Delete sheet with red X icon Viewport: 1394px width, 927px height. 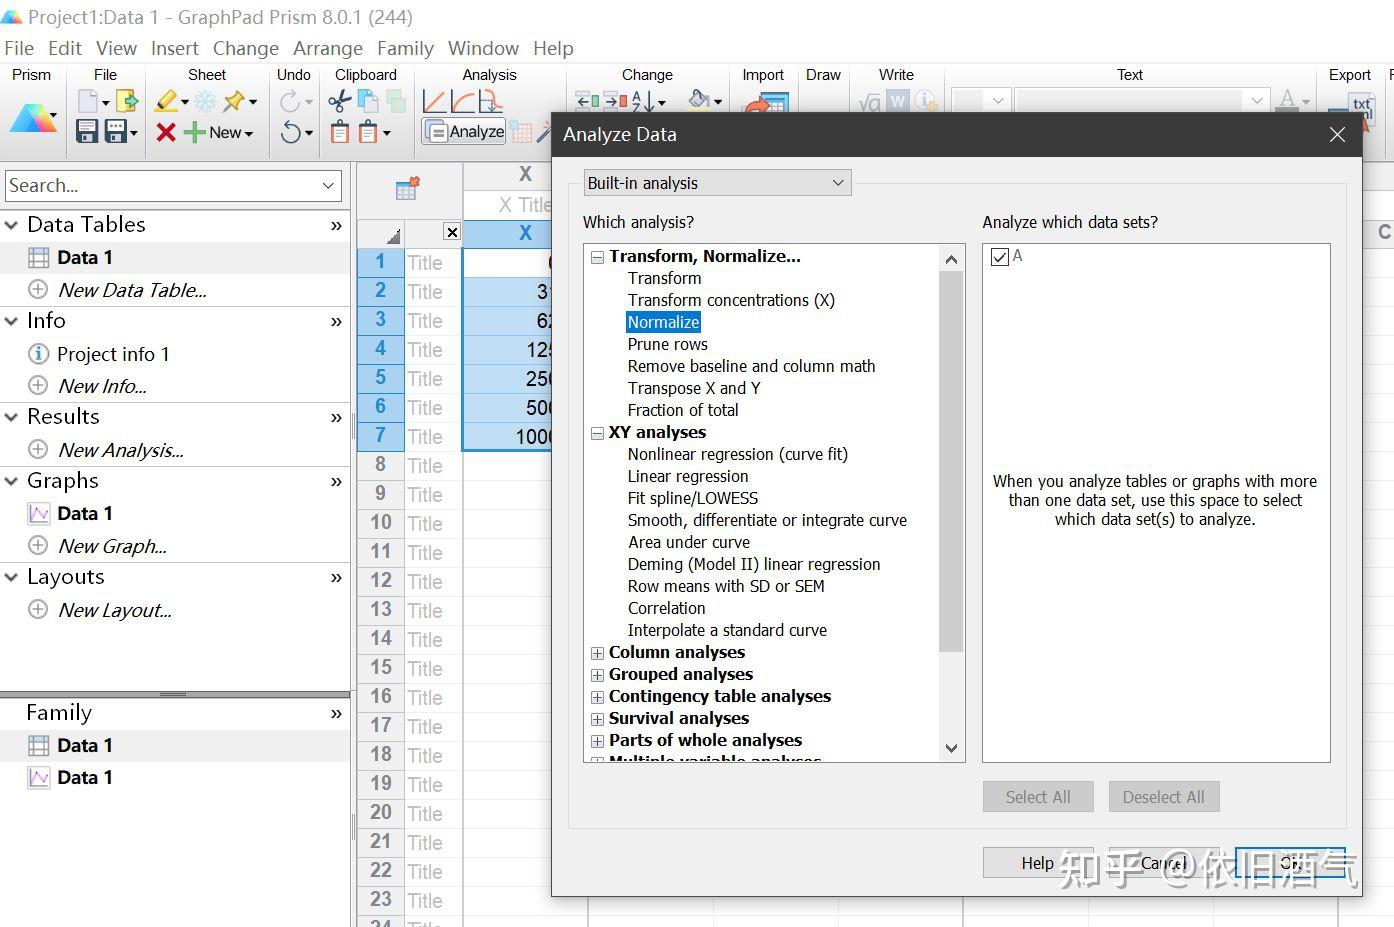tap(166, 132)
